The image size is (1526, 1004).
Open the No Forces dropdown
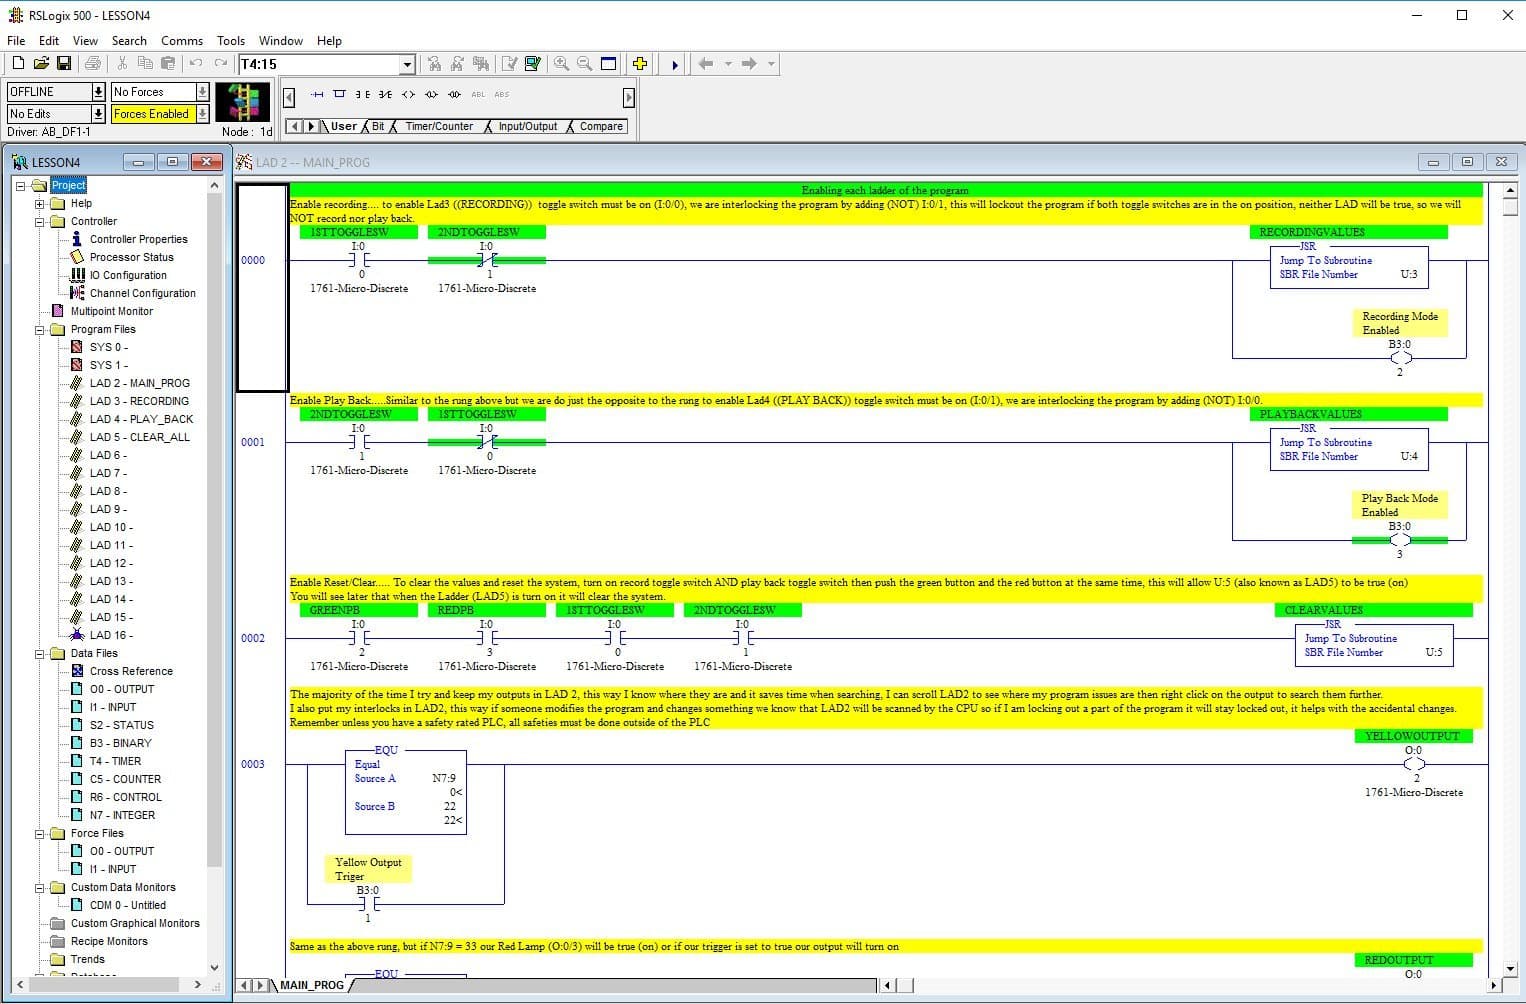pos(202,91)
